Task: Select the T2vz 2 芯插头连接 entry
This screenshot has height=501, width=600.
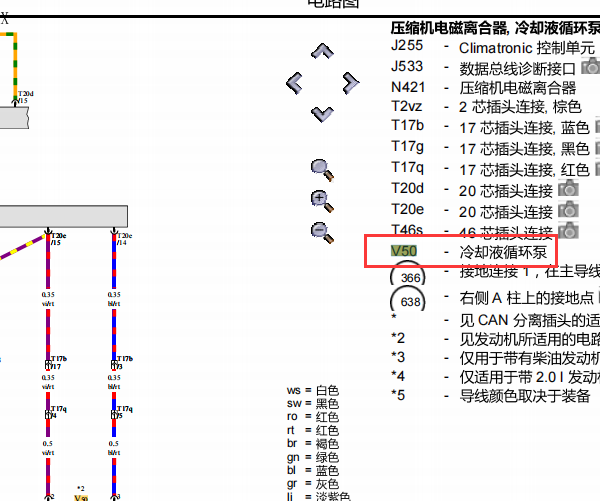Action: (x=486, y=107)
